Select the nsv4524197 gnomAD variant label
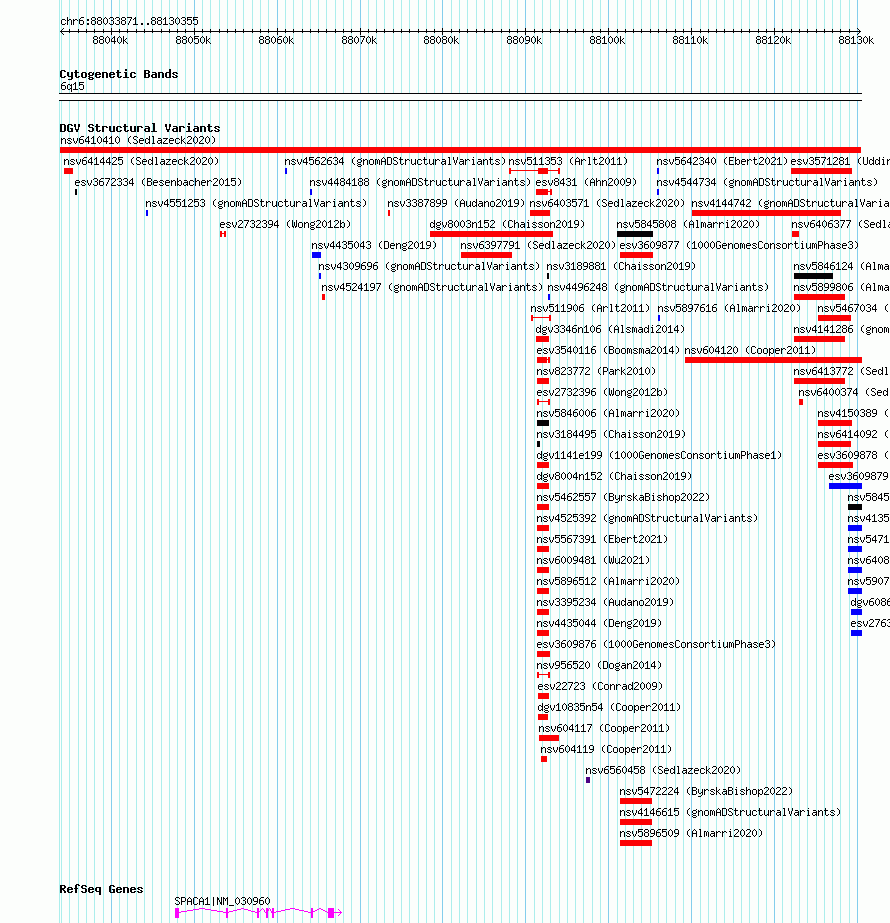Screen dimensions: 890x923 pos(432,287)
